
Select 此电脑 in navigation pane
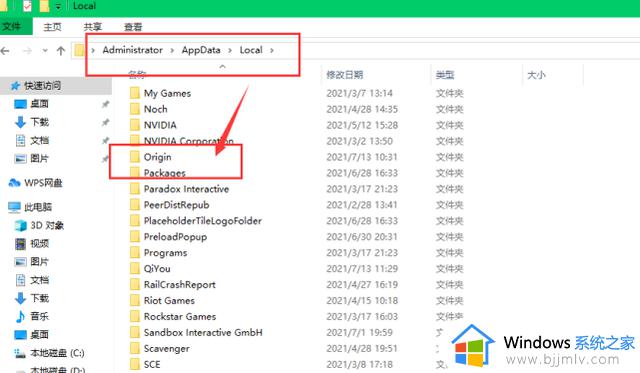(38, 207)
